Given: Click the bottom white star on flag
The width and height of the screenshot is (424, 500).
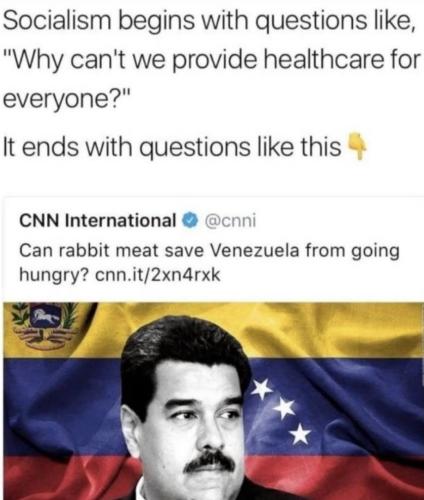Looking at the screenshot, I should coord(301,433).
